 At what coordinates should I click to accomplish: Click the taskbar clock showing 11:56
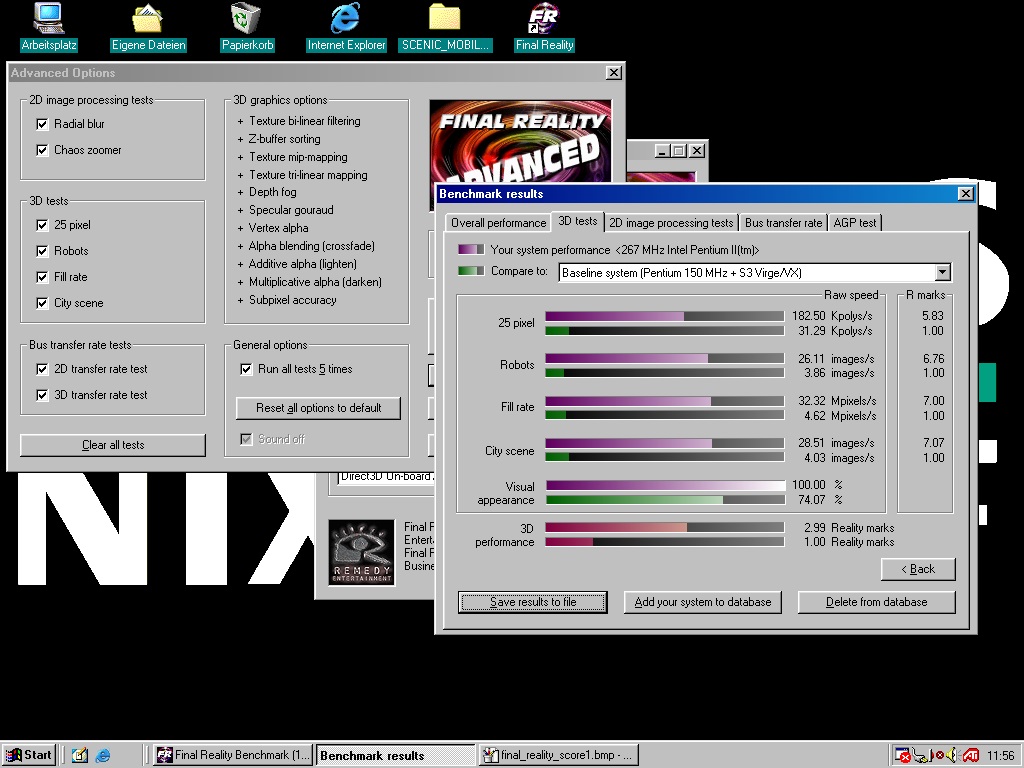coord(1000,756)
